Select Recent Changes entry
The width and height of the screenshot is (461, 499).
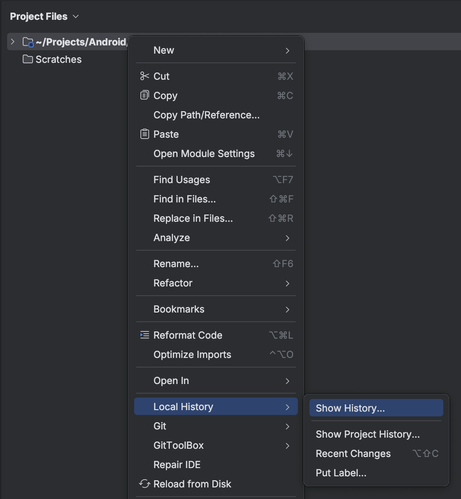tap(376, 453)
